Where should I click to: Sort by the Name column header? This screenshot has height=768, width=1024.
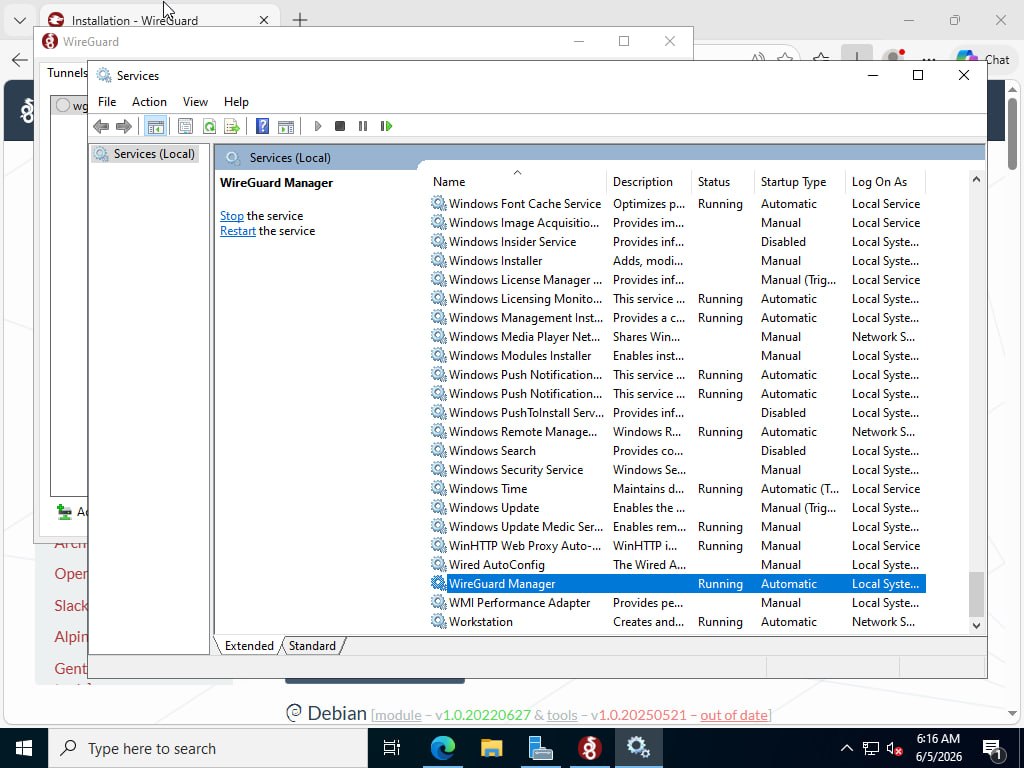coord(517,182)
